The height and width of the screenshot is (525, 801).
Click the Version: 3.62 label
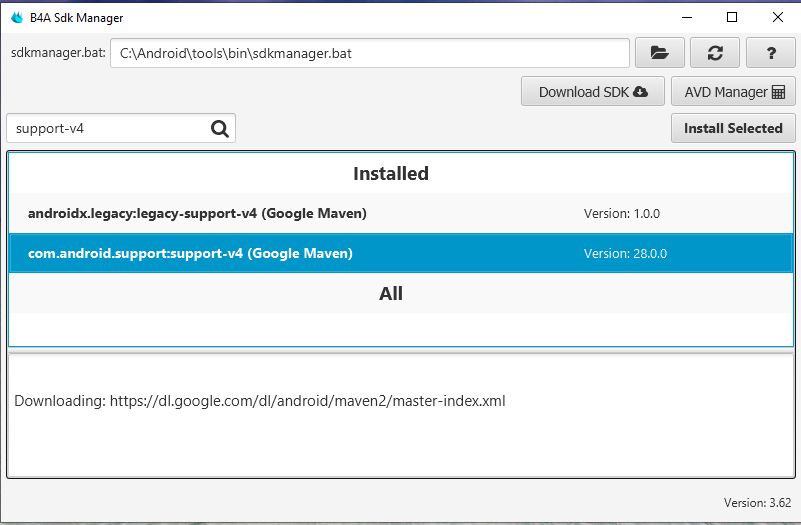(757, 502)
